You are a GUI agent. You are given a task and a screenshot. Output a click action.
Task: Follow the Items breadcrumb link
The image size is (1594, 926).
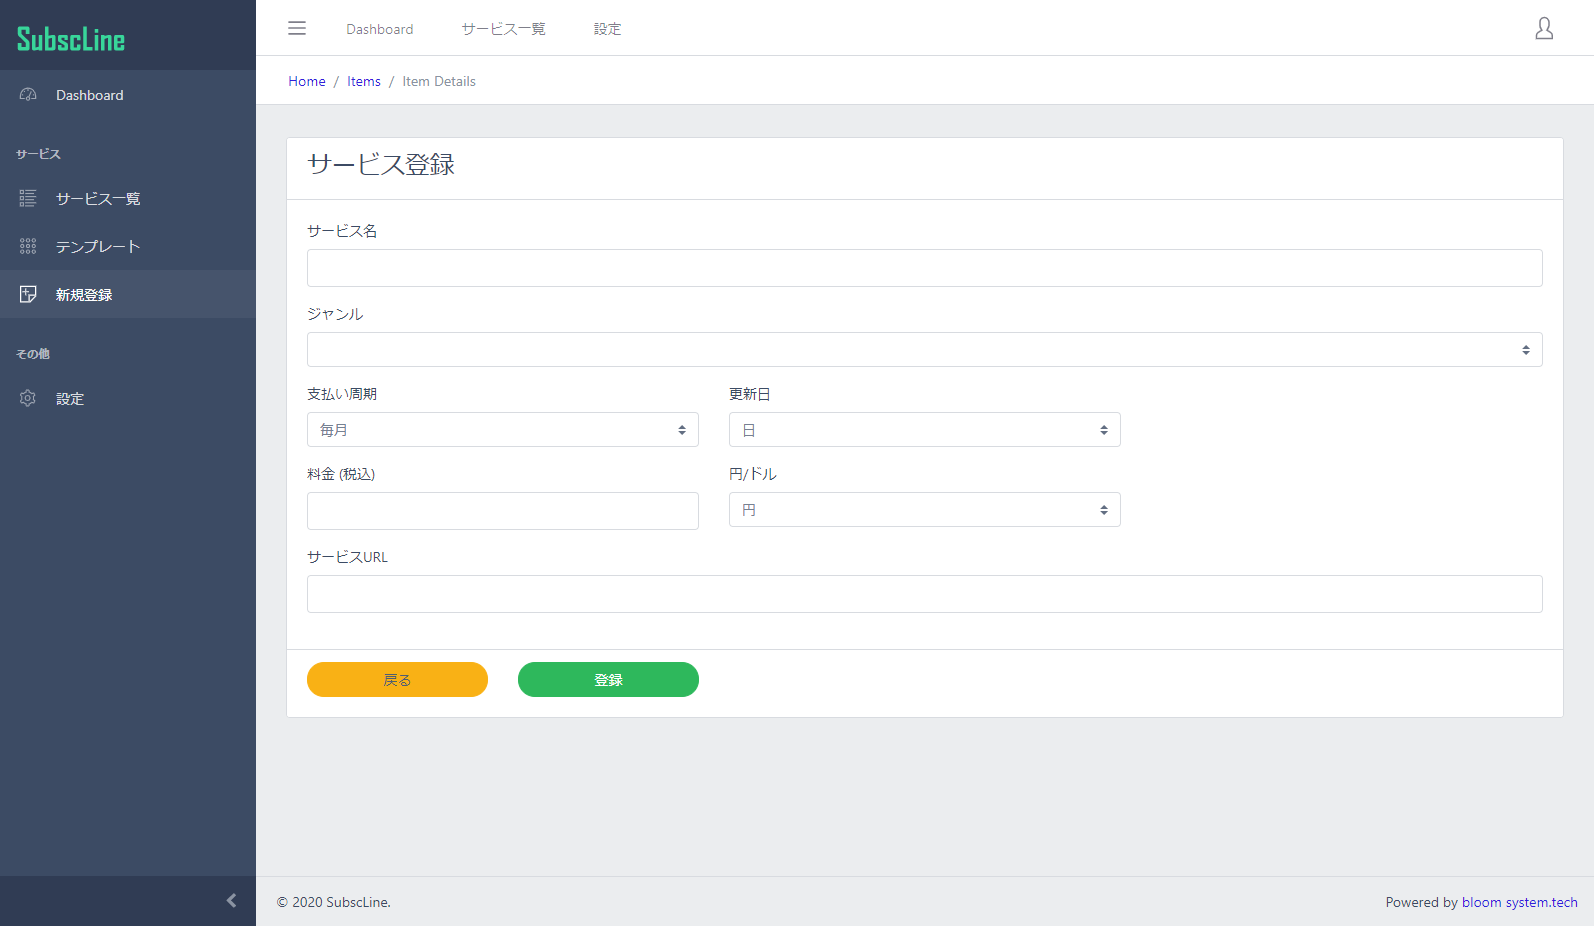[364, 81]
